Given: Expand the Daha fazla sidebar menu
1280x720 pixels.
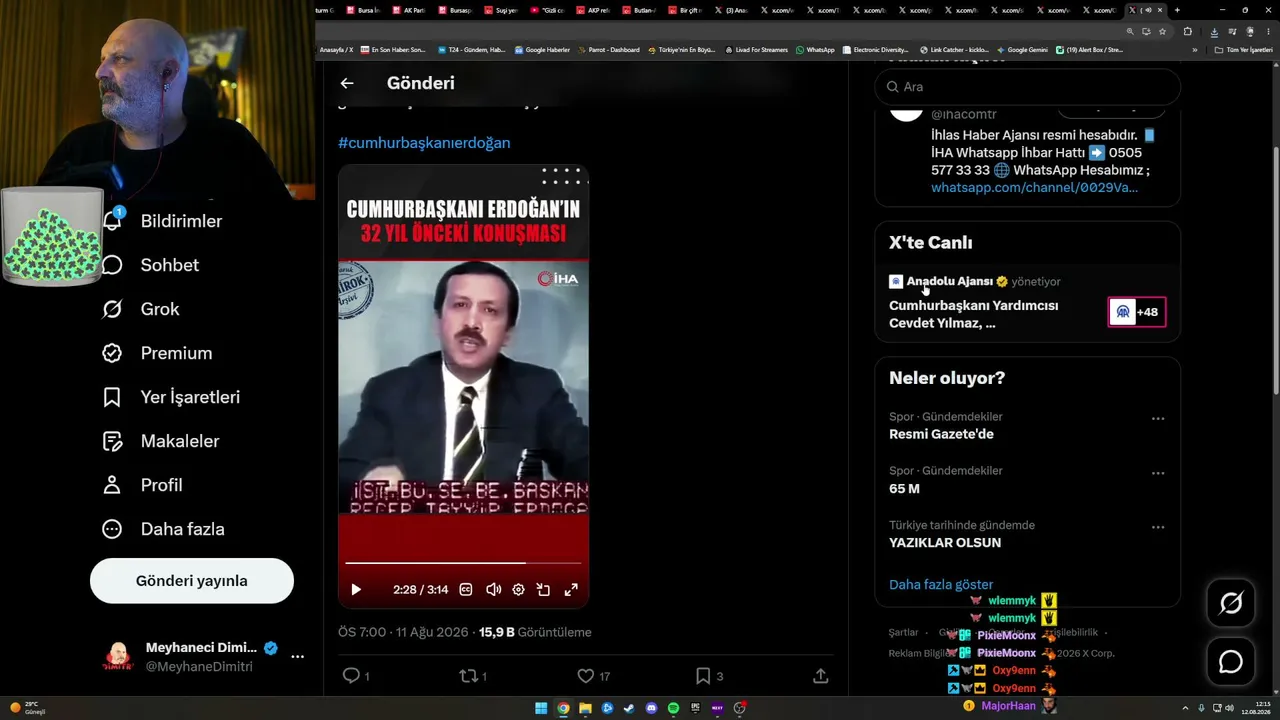Looking at the screenshot, I should click(163, 529).
